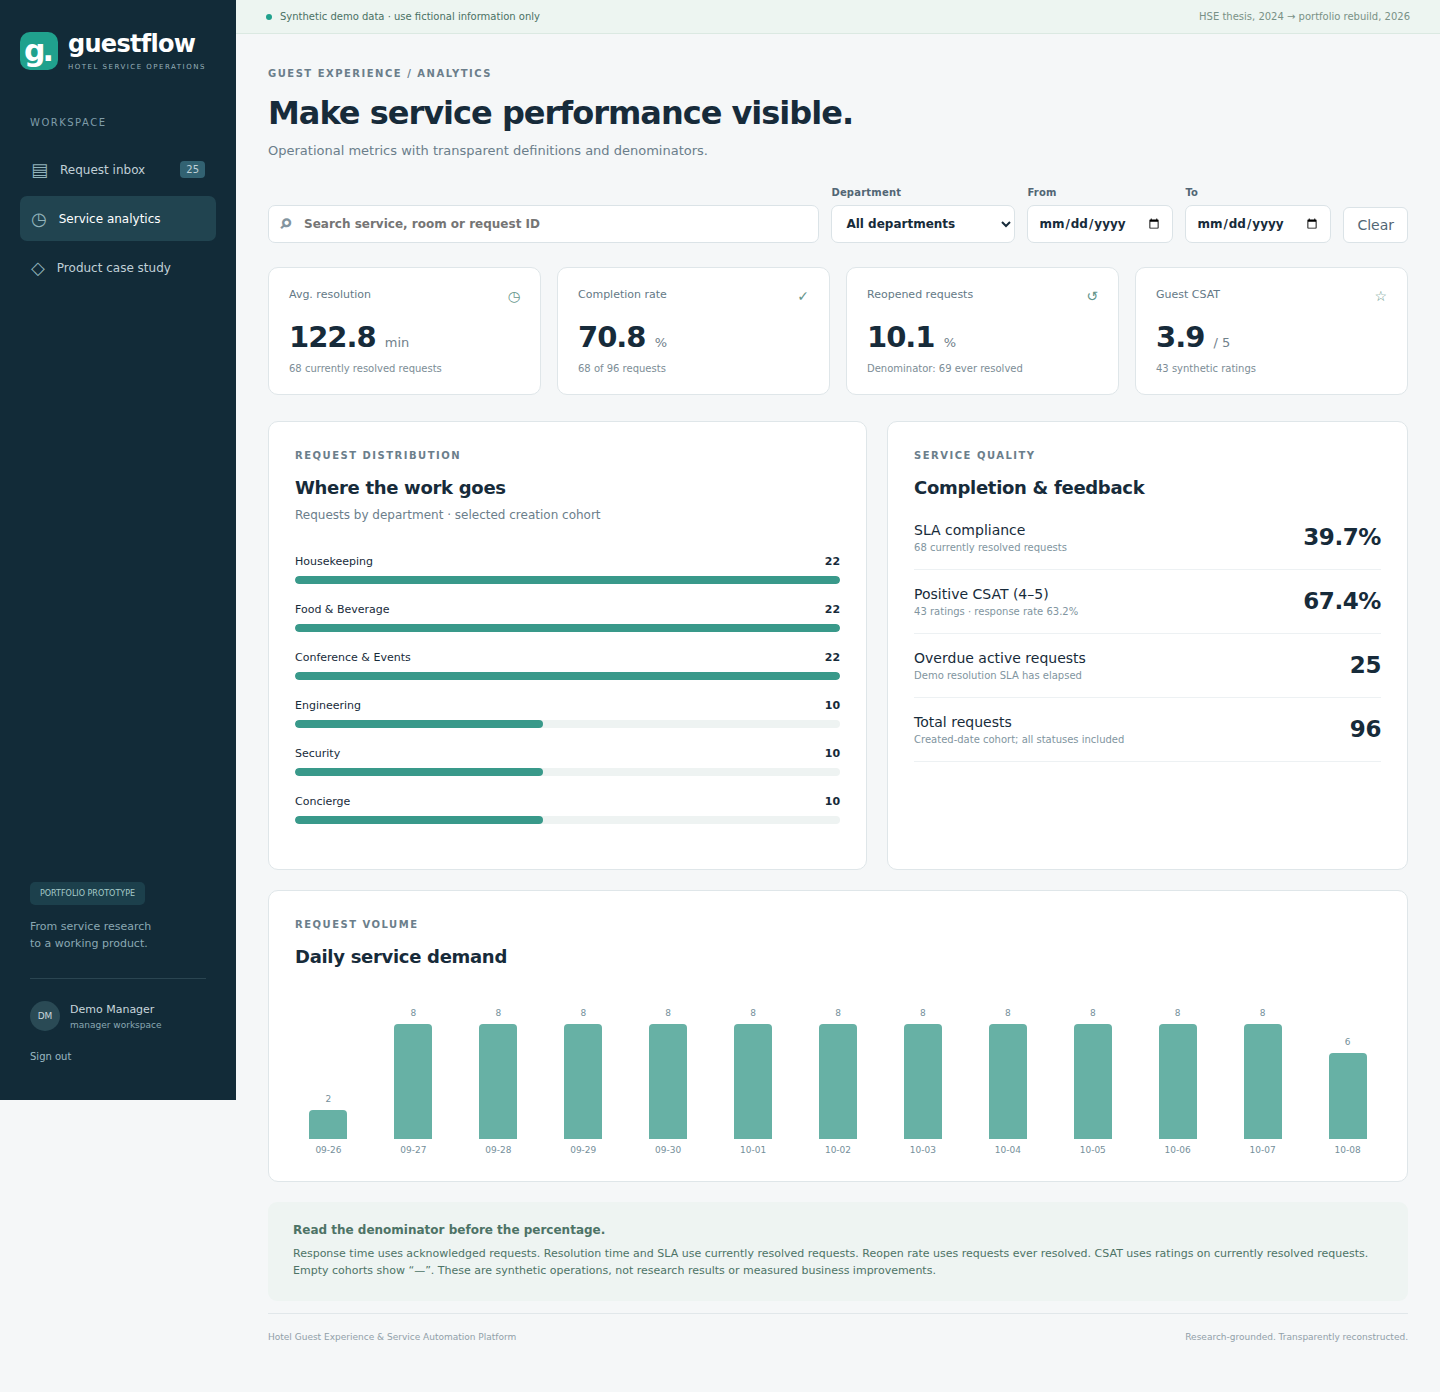
Task: Click the Concierge department label
Action: [322, 801]
